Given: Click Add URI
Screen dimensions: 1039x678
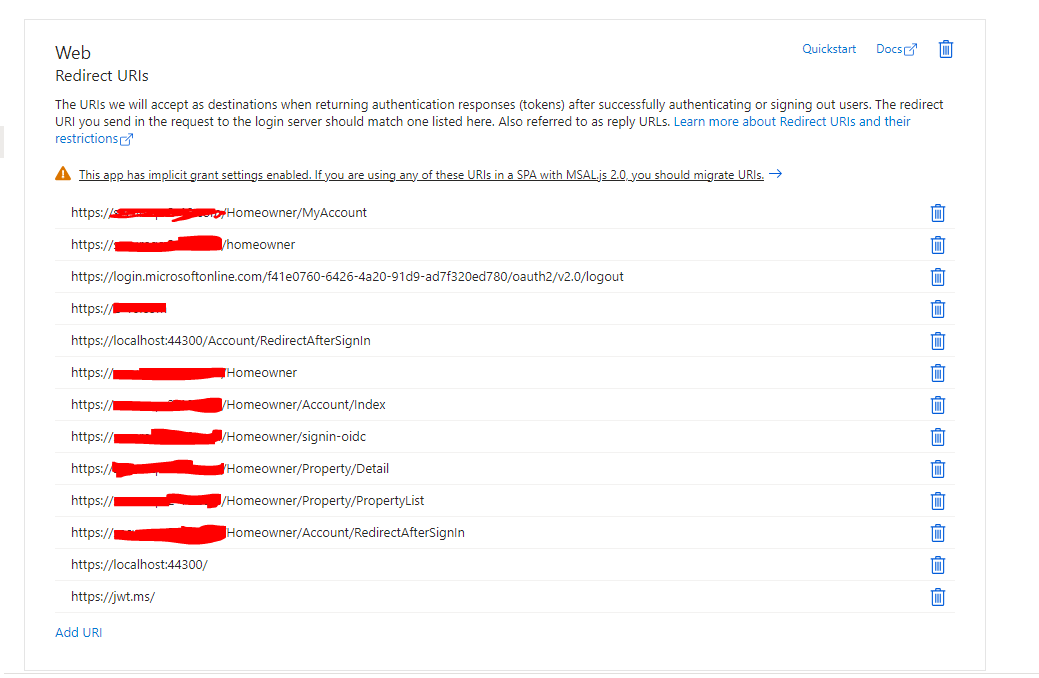Looking at the screenshot, I should (78, 632).
